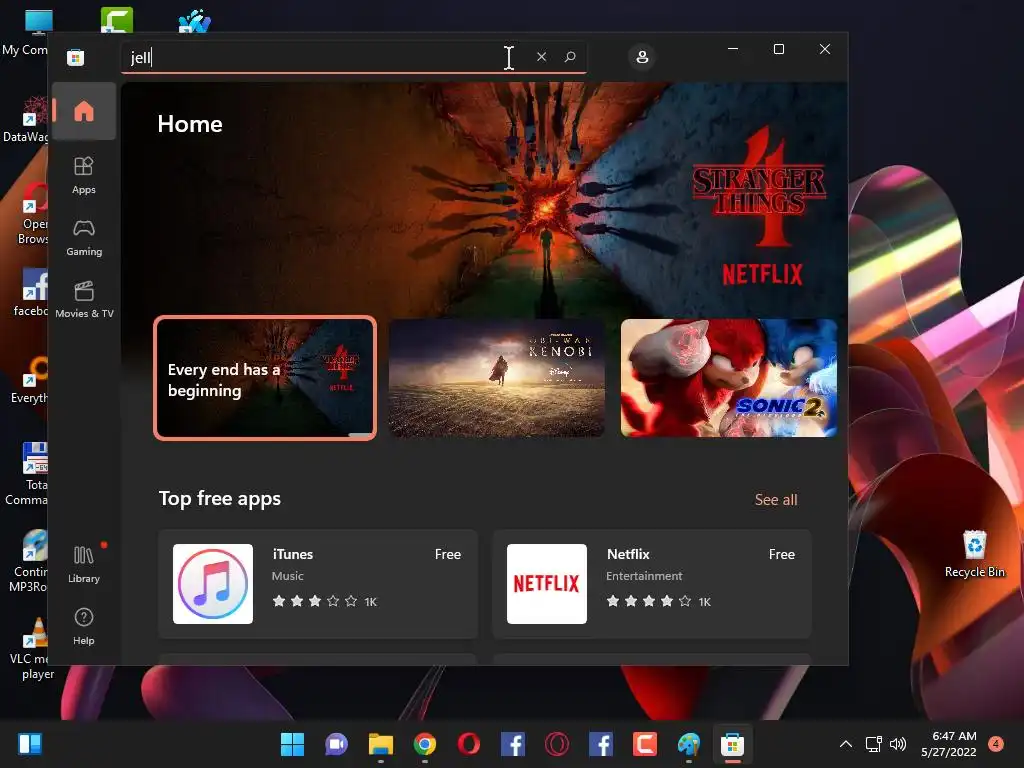Image resolution: width=1024 pixels, height=768 pixels.
Task: Click See all for Top free apps
Action: (776, 500)
